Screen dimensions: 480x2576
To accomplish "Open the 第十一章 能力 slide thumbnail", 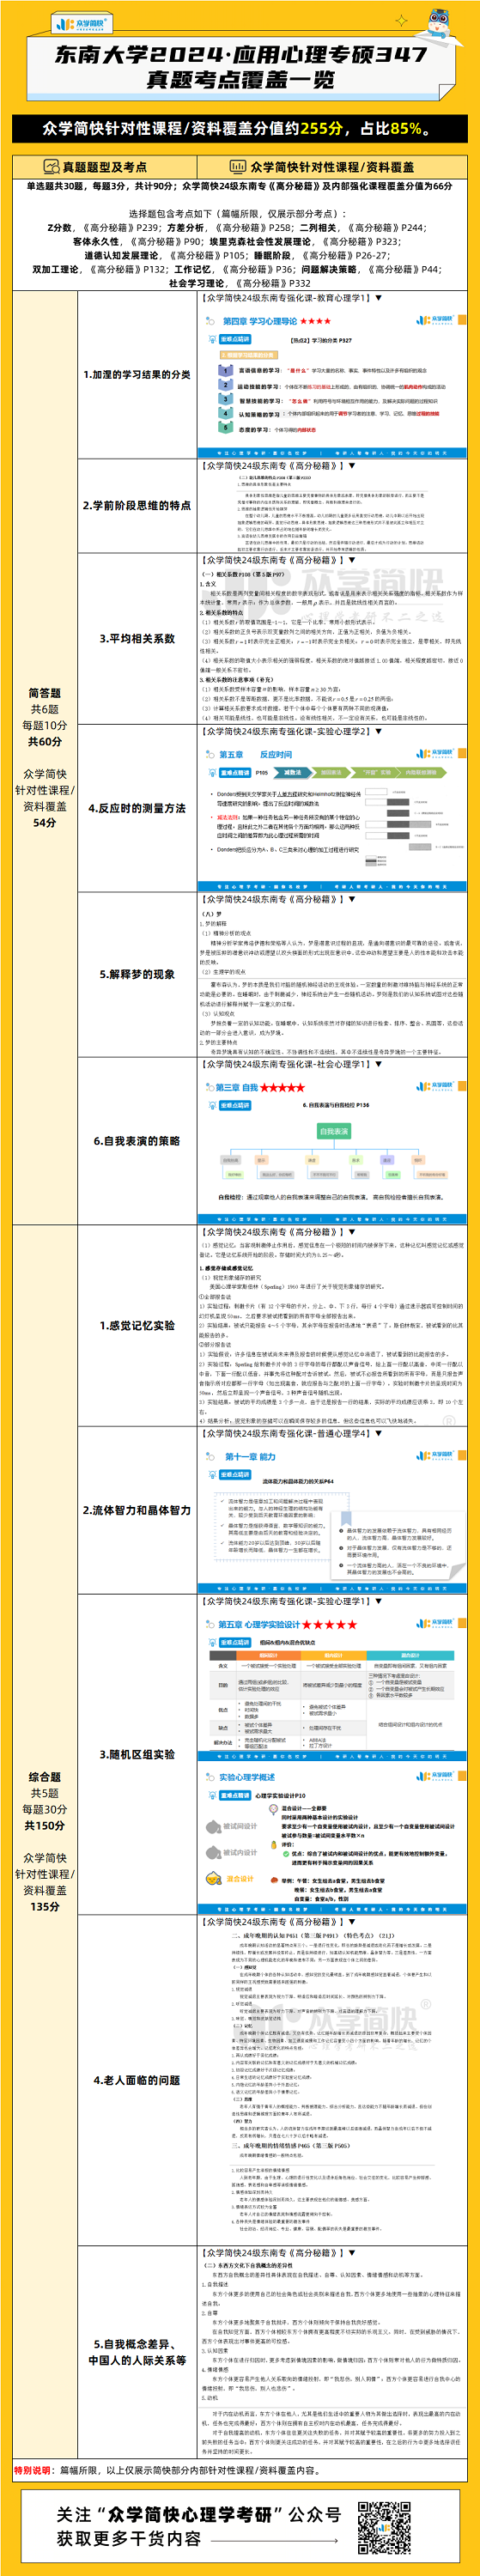I will coord(332,1516).
